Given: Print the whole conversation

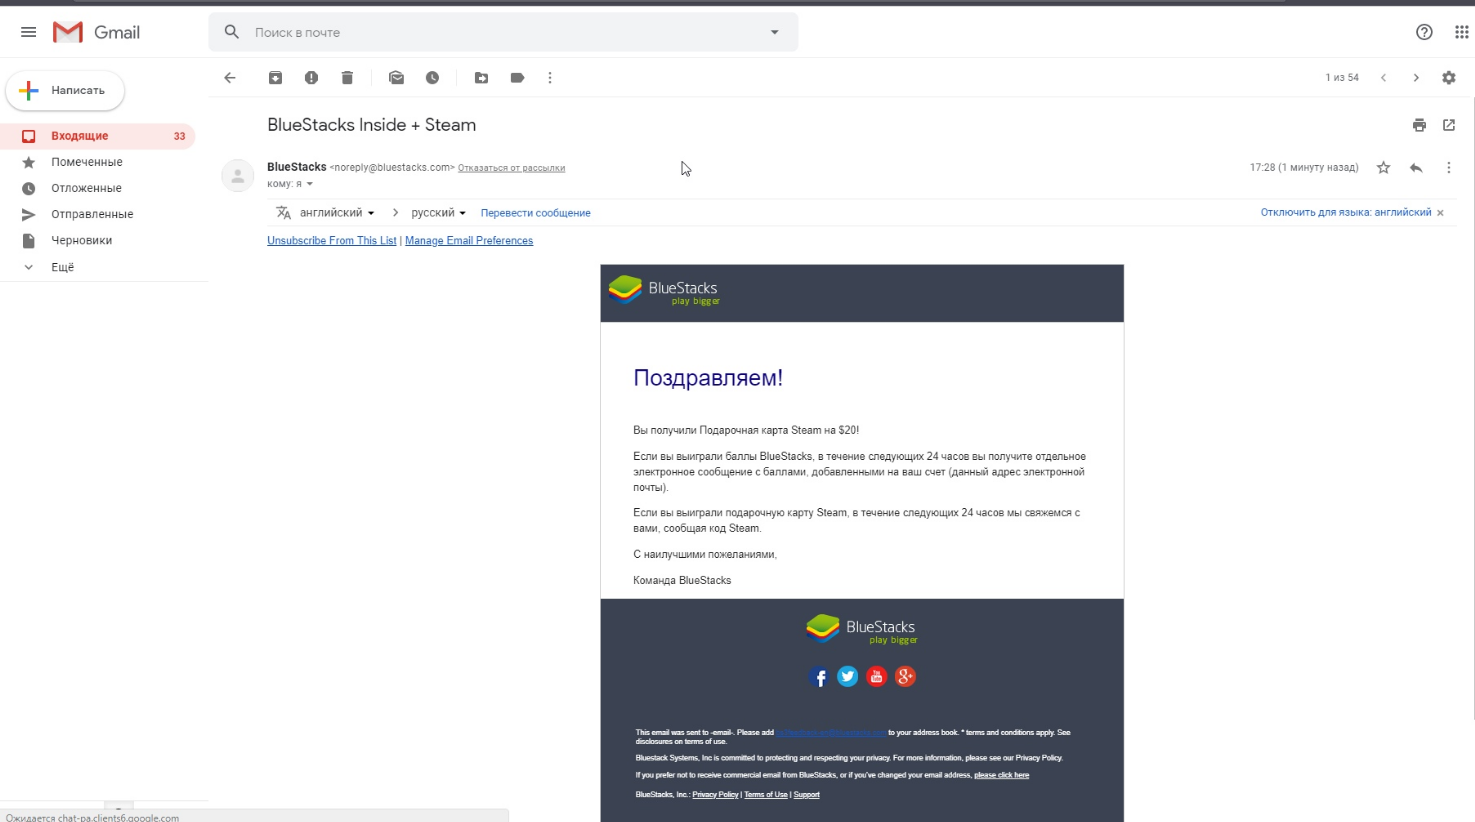Looking at the screenshot, I should (1419, 125).
